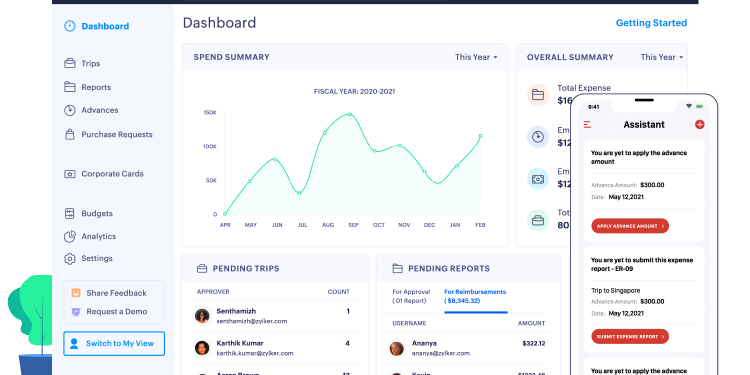Click the blue clock icon in Overall Summary

(x=538, y=137)
